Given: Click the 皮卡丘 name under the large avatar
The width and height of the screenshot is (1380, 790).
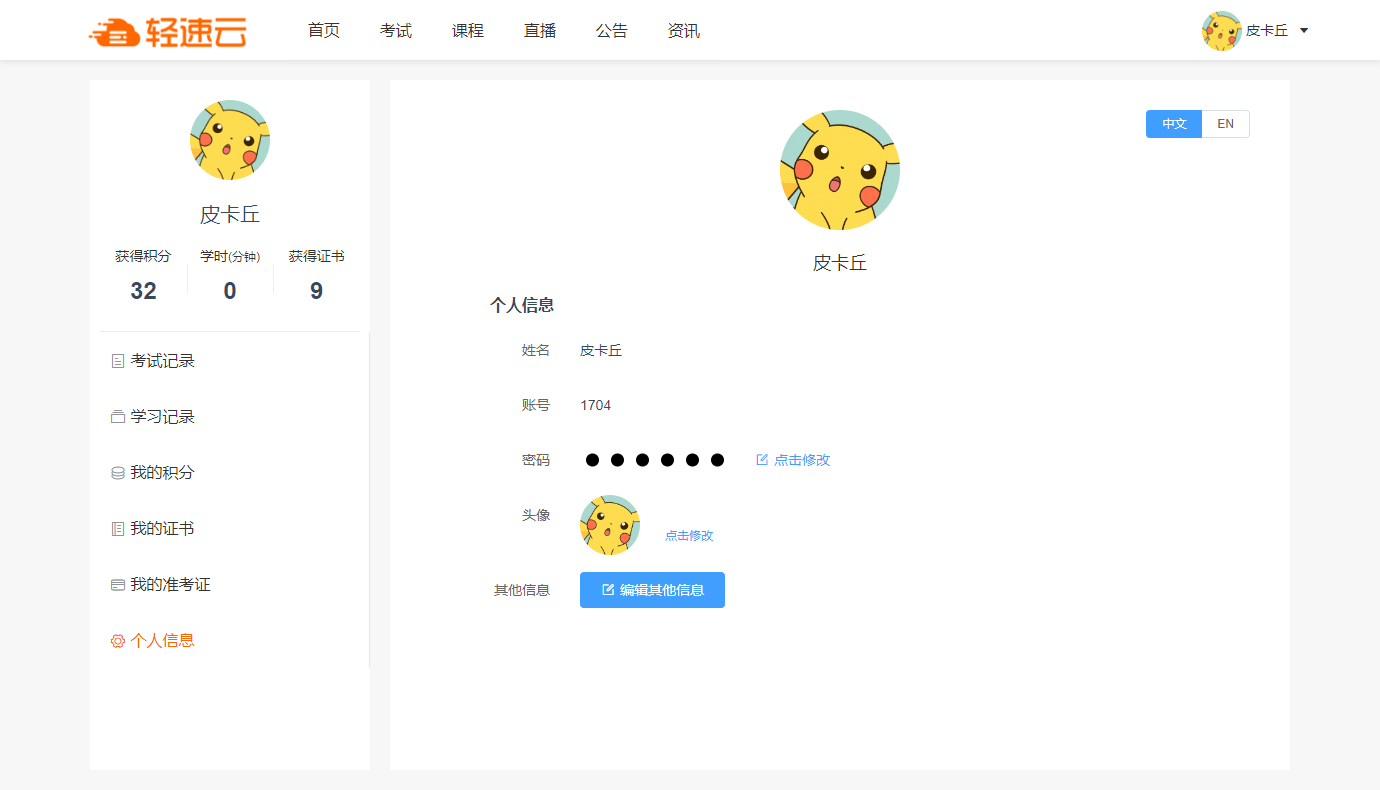Looking at the screenshot, I should (840, 263).
